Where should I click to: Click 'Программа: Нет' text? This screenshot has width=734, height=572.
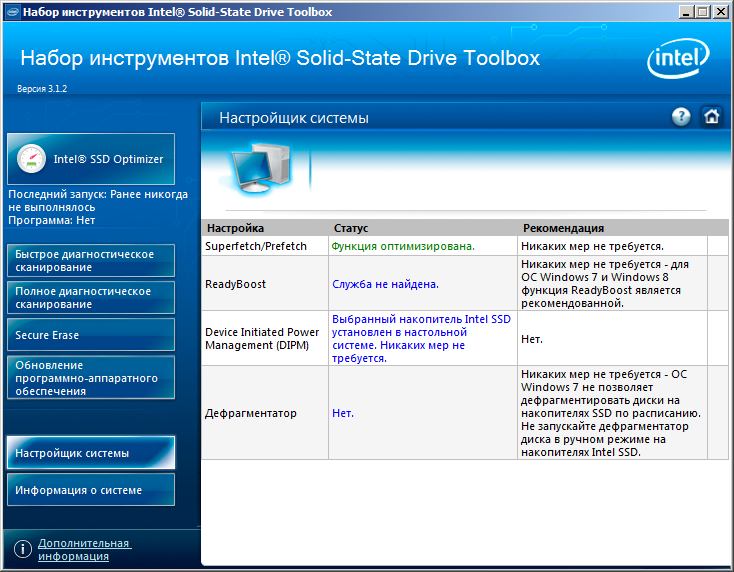point(51,220)
